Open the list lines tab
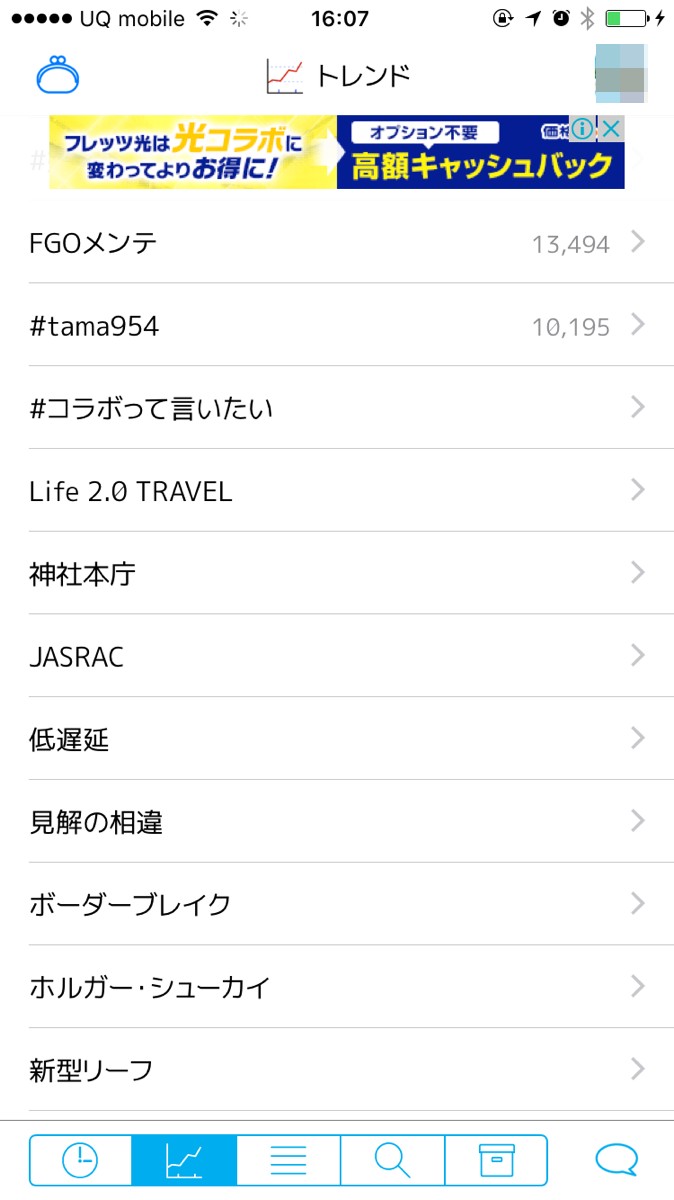This screenshot has height=1200, width=674. pos(288,1160)
